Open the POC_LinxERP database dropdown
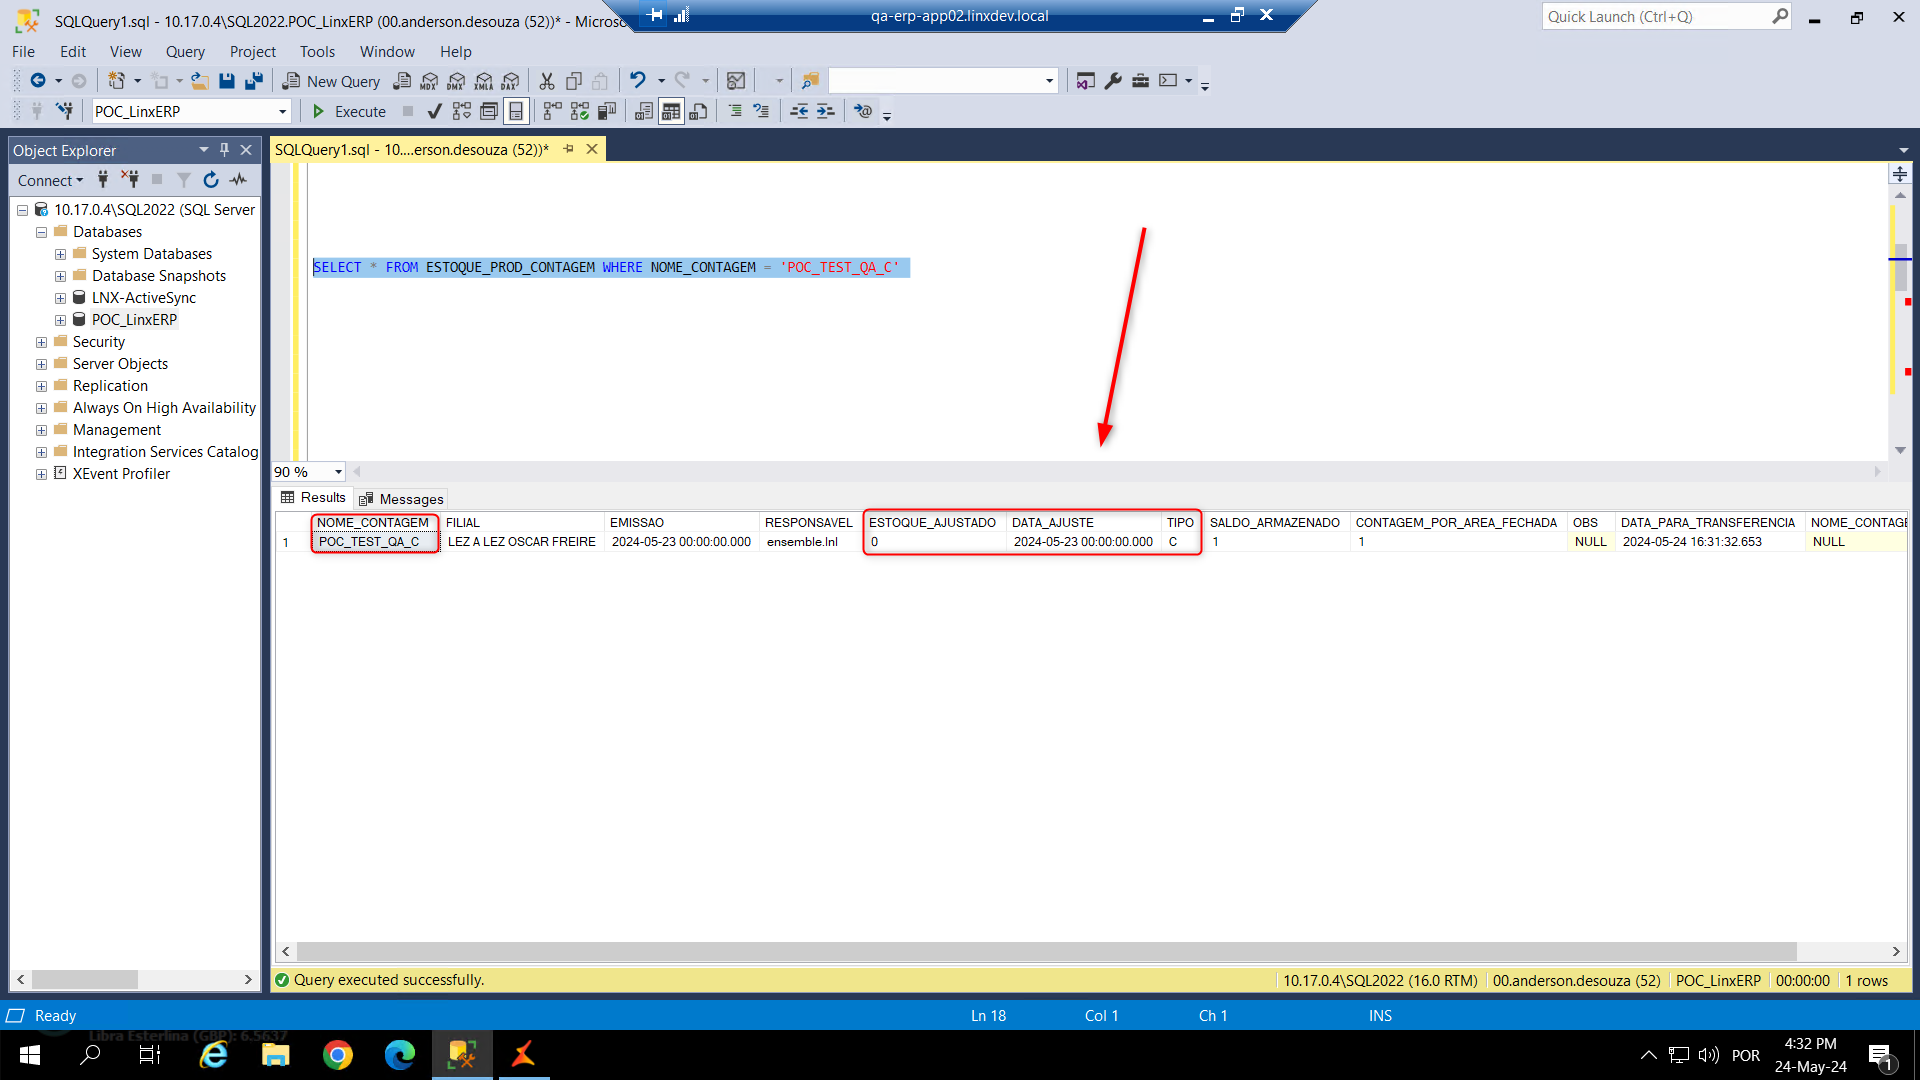The height and width of the screenshot is (1080, 1920). [x=282, y=112]
